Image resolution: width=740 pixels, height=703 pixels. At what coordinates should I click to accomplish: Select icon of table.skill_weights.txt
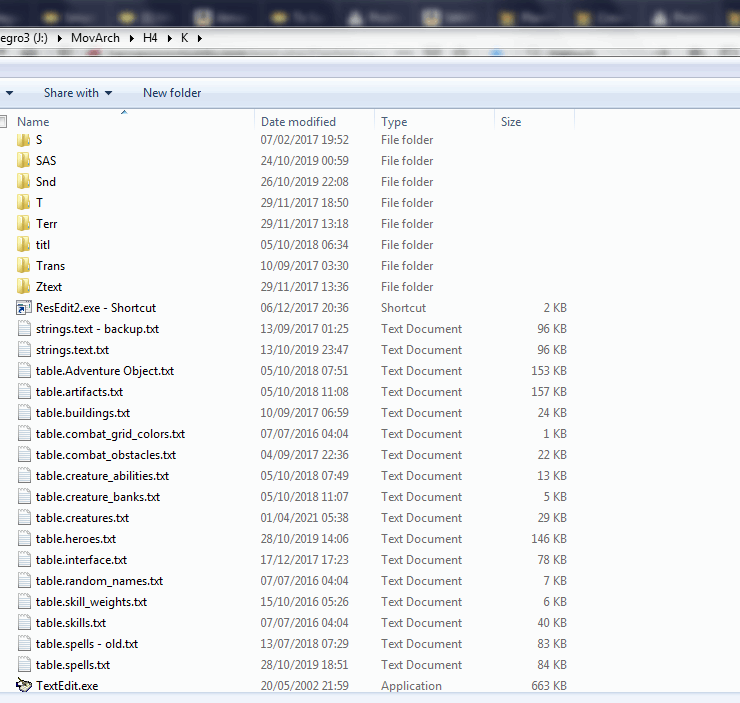click(x=24, y=602)
